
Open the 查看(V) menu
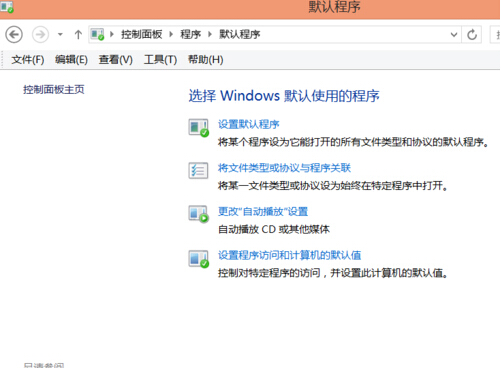click(116, 60)
